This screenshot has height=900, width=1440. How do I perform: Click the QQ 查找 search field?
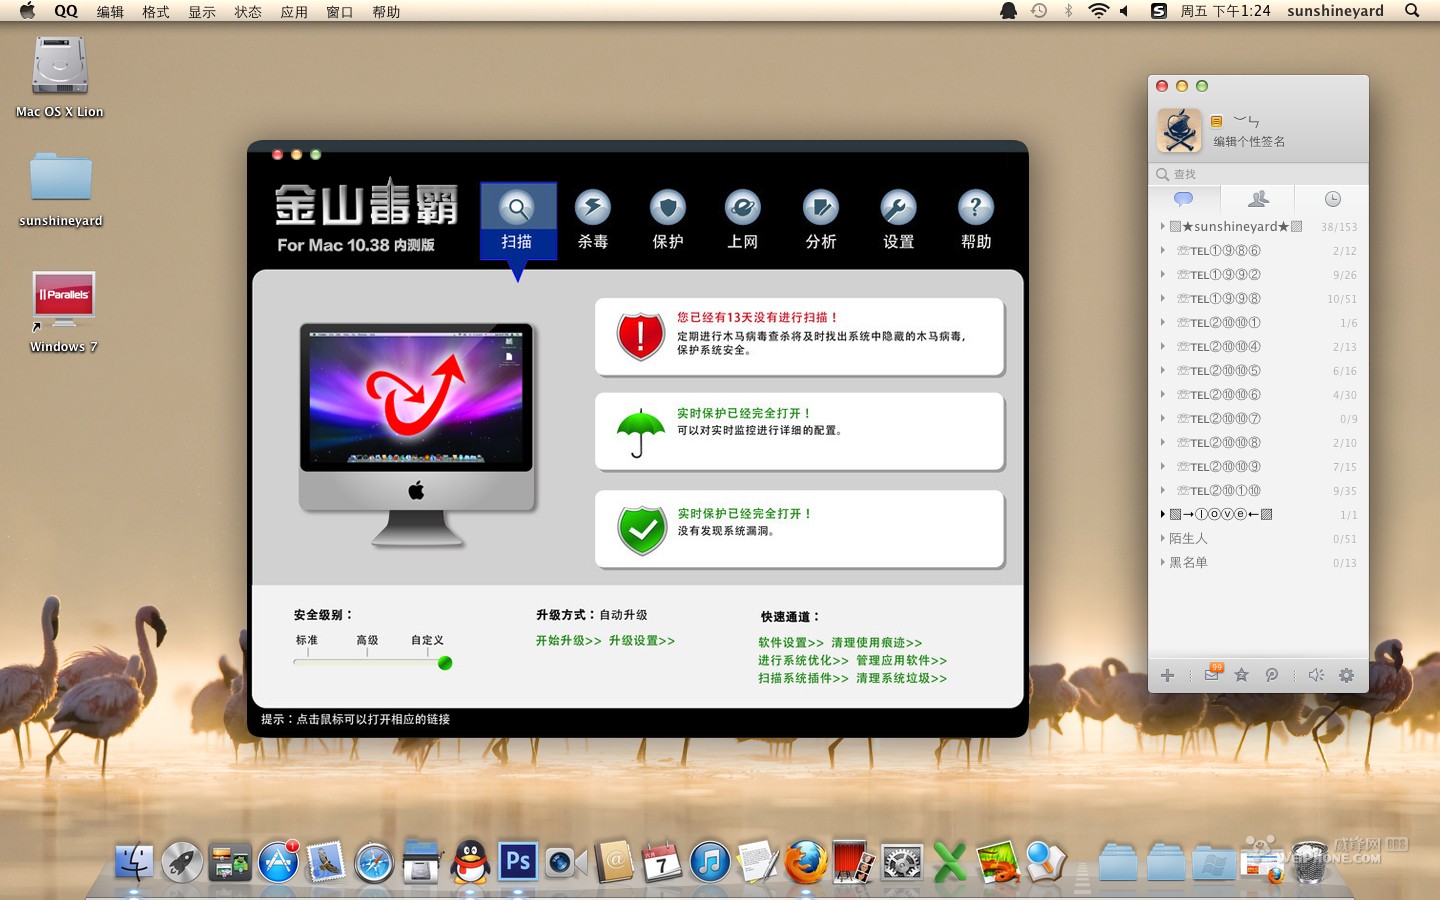point(1258,174)
